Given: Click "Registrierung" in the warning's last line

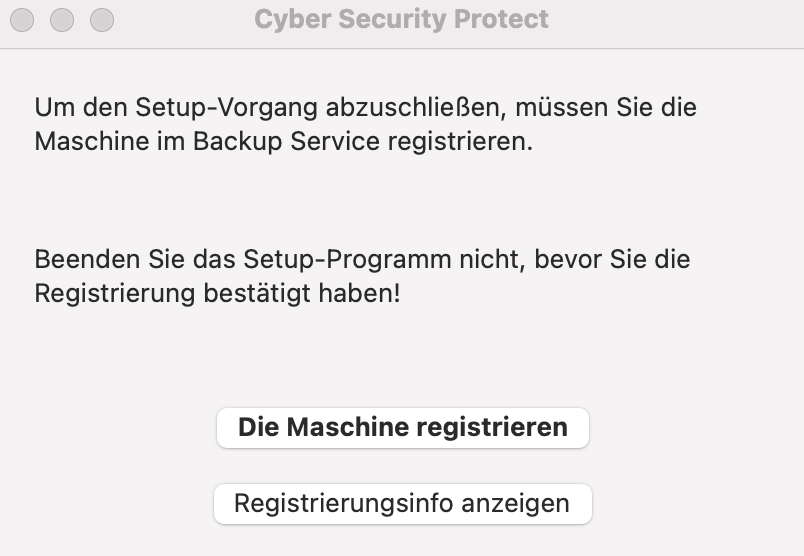Looking at the screenshot, I should coord(108,294).
